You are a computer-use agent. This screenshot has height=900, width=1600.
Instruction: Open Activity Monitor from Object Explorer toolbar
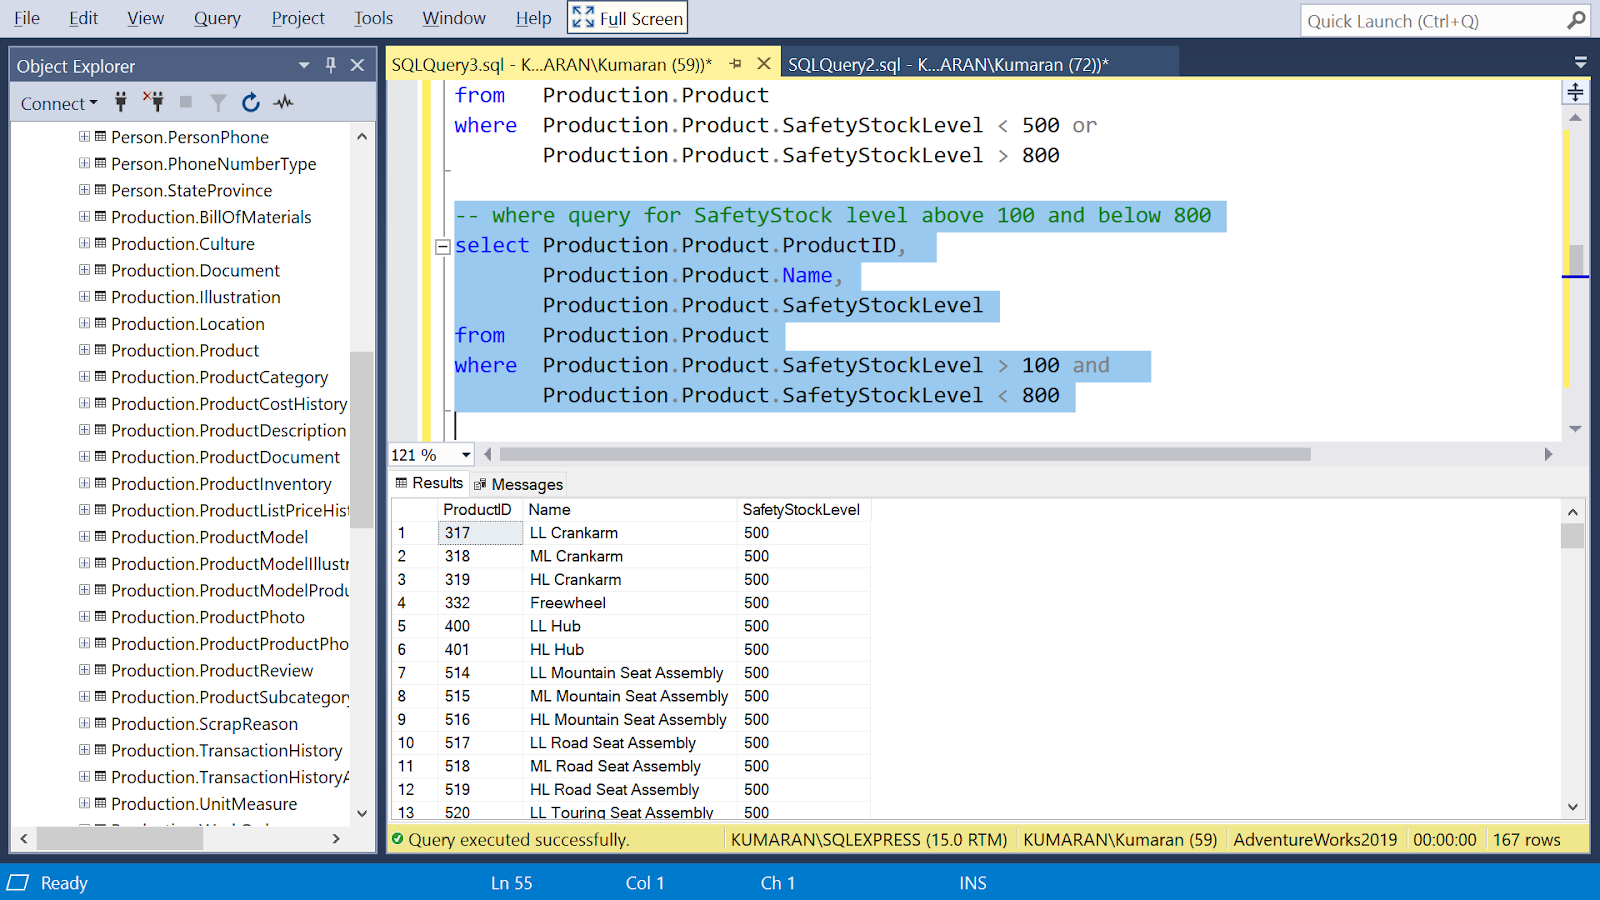[284, 102]
